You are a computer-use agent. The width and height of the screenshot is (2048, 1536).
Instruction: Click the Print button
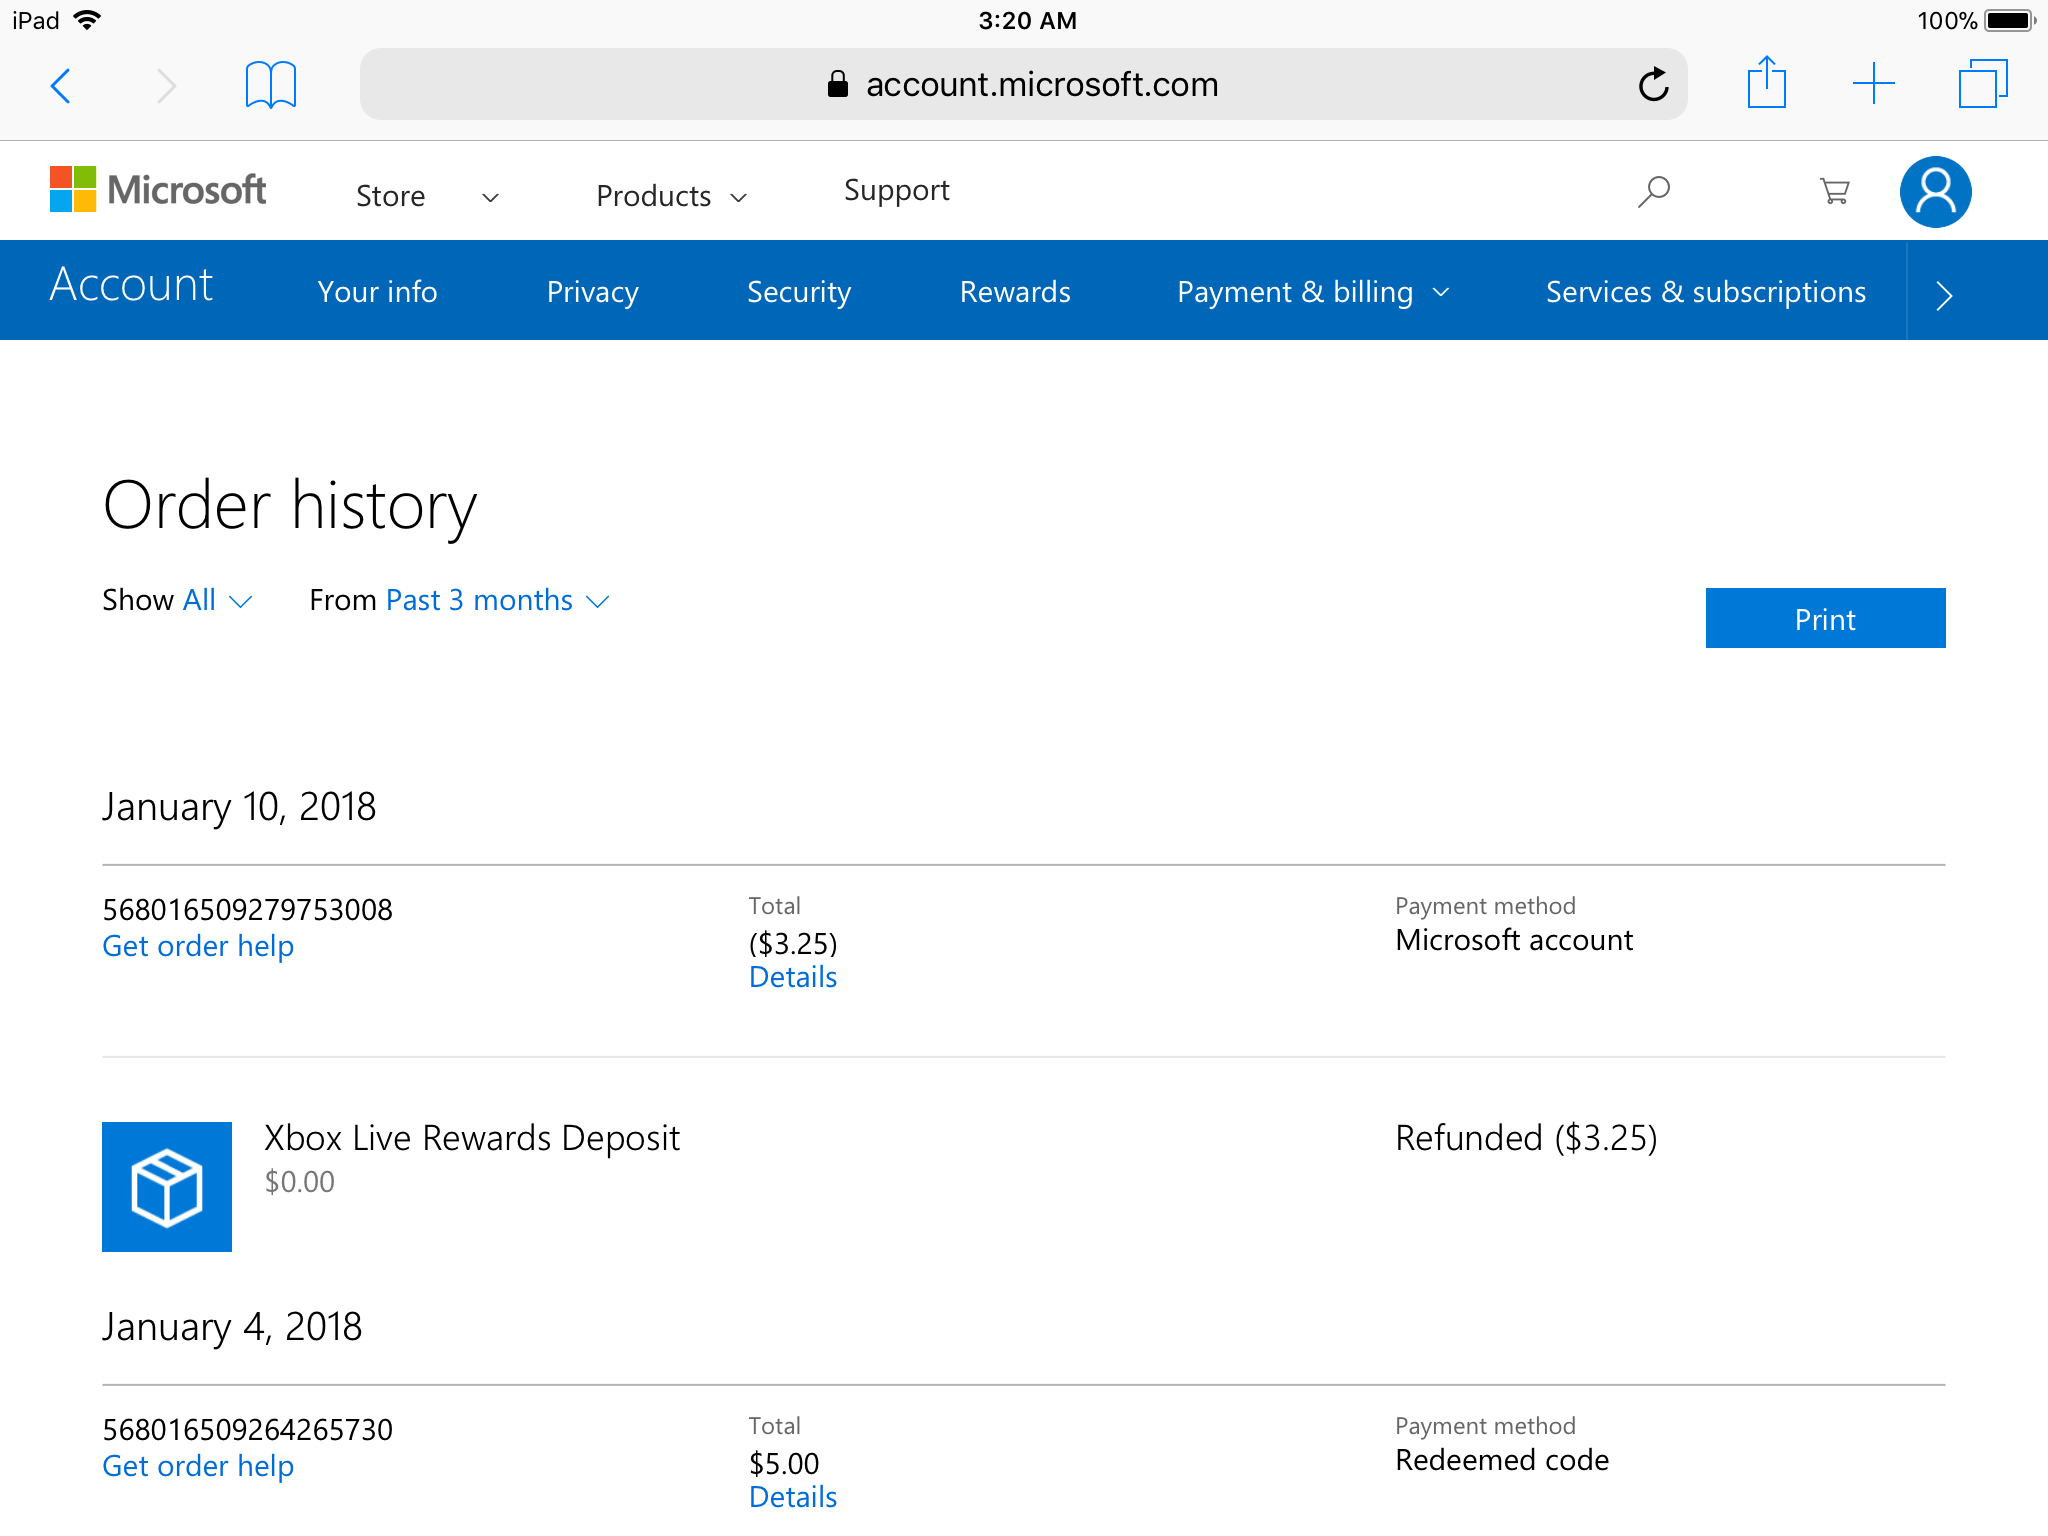click(x=1825, y=618)
